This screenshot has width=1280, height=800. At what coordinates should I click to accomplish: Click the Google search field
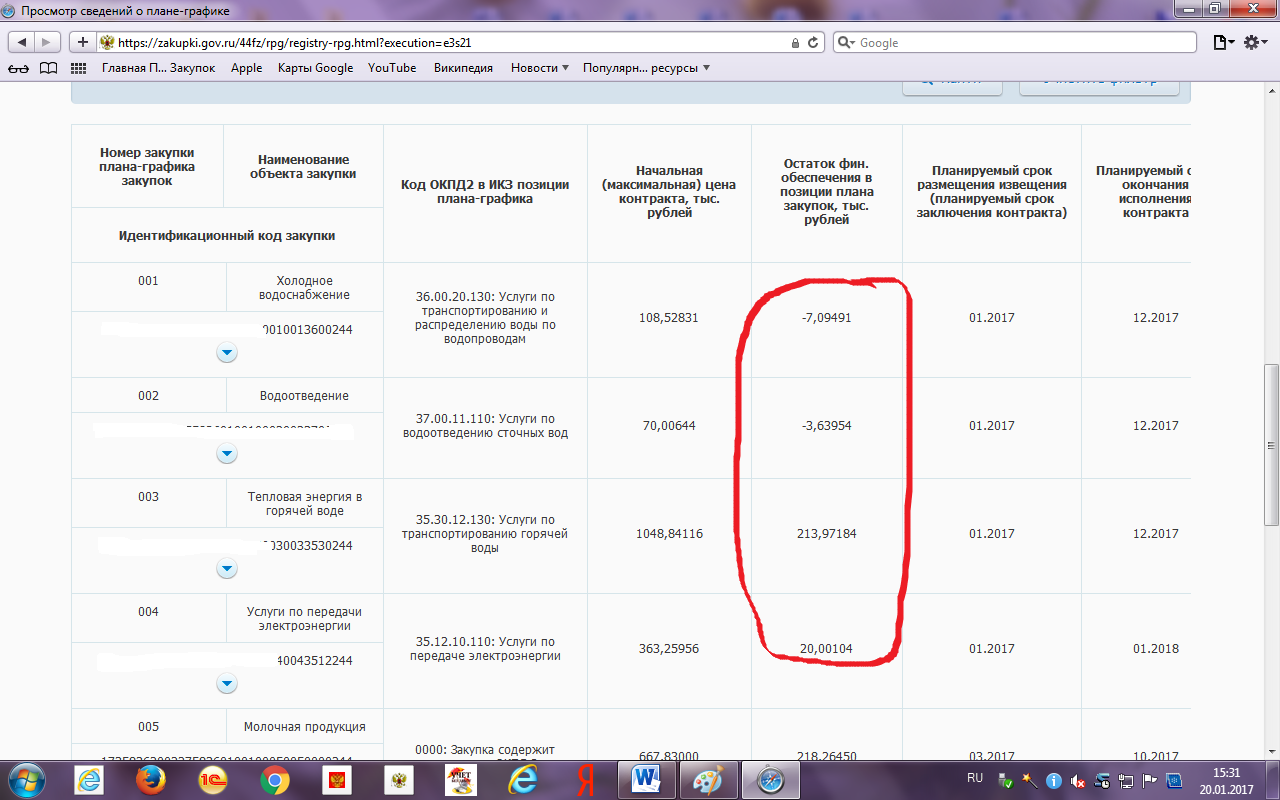tap(1020, 43)
